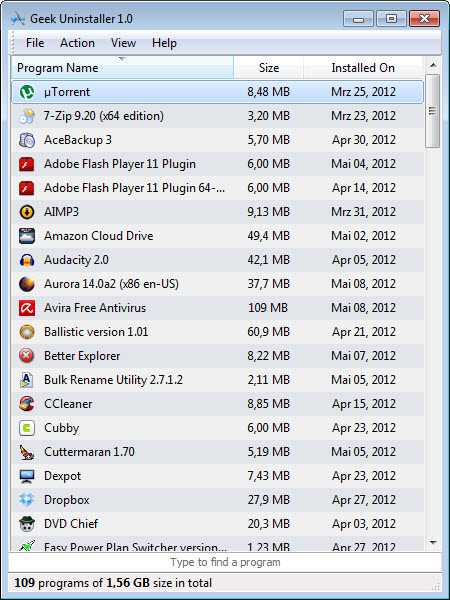The height and width of the screenshot is (600, 450).
Task: Open the File menu
Action: 35,43
